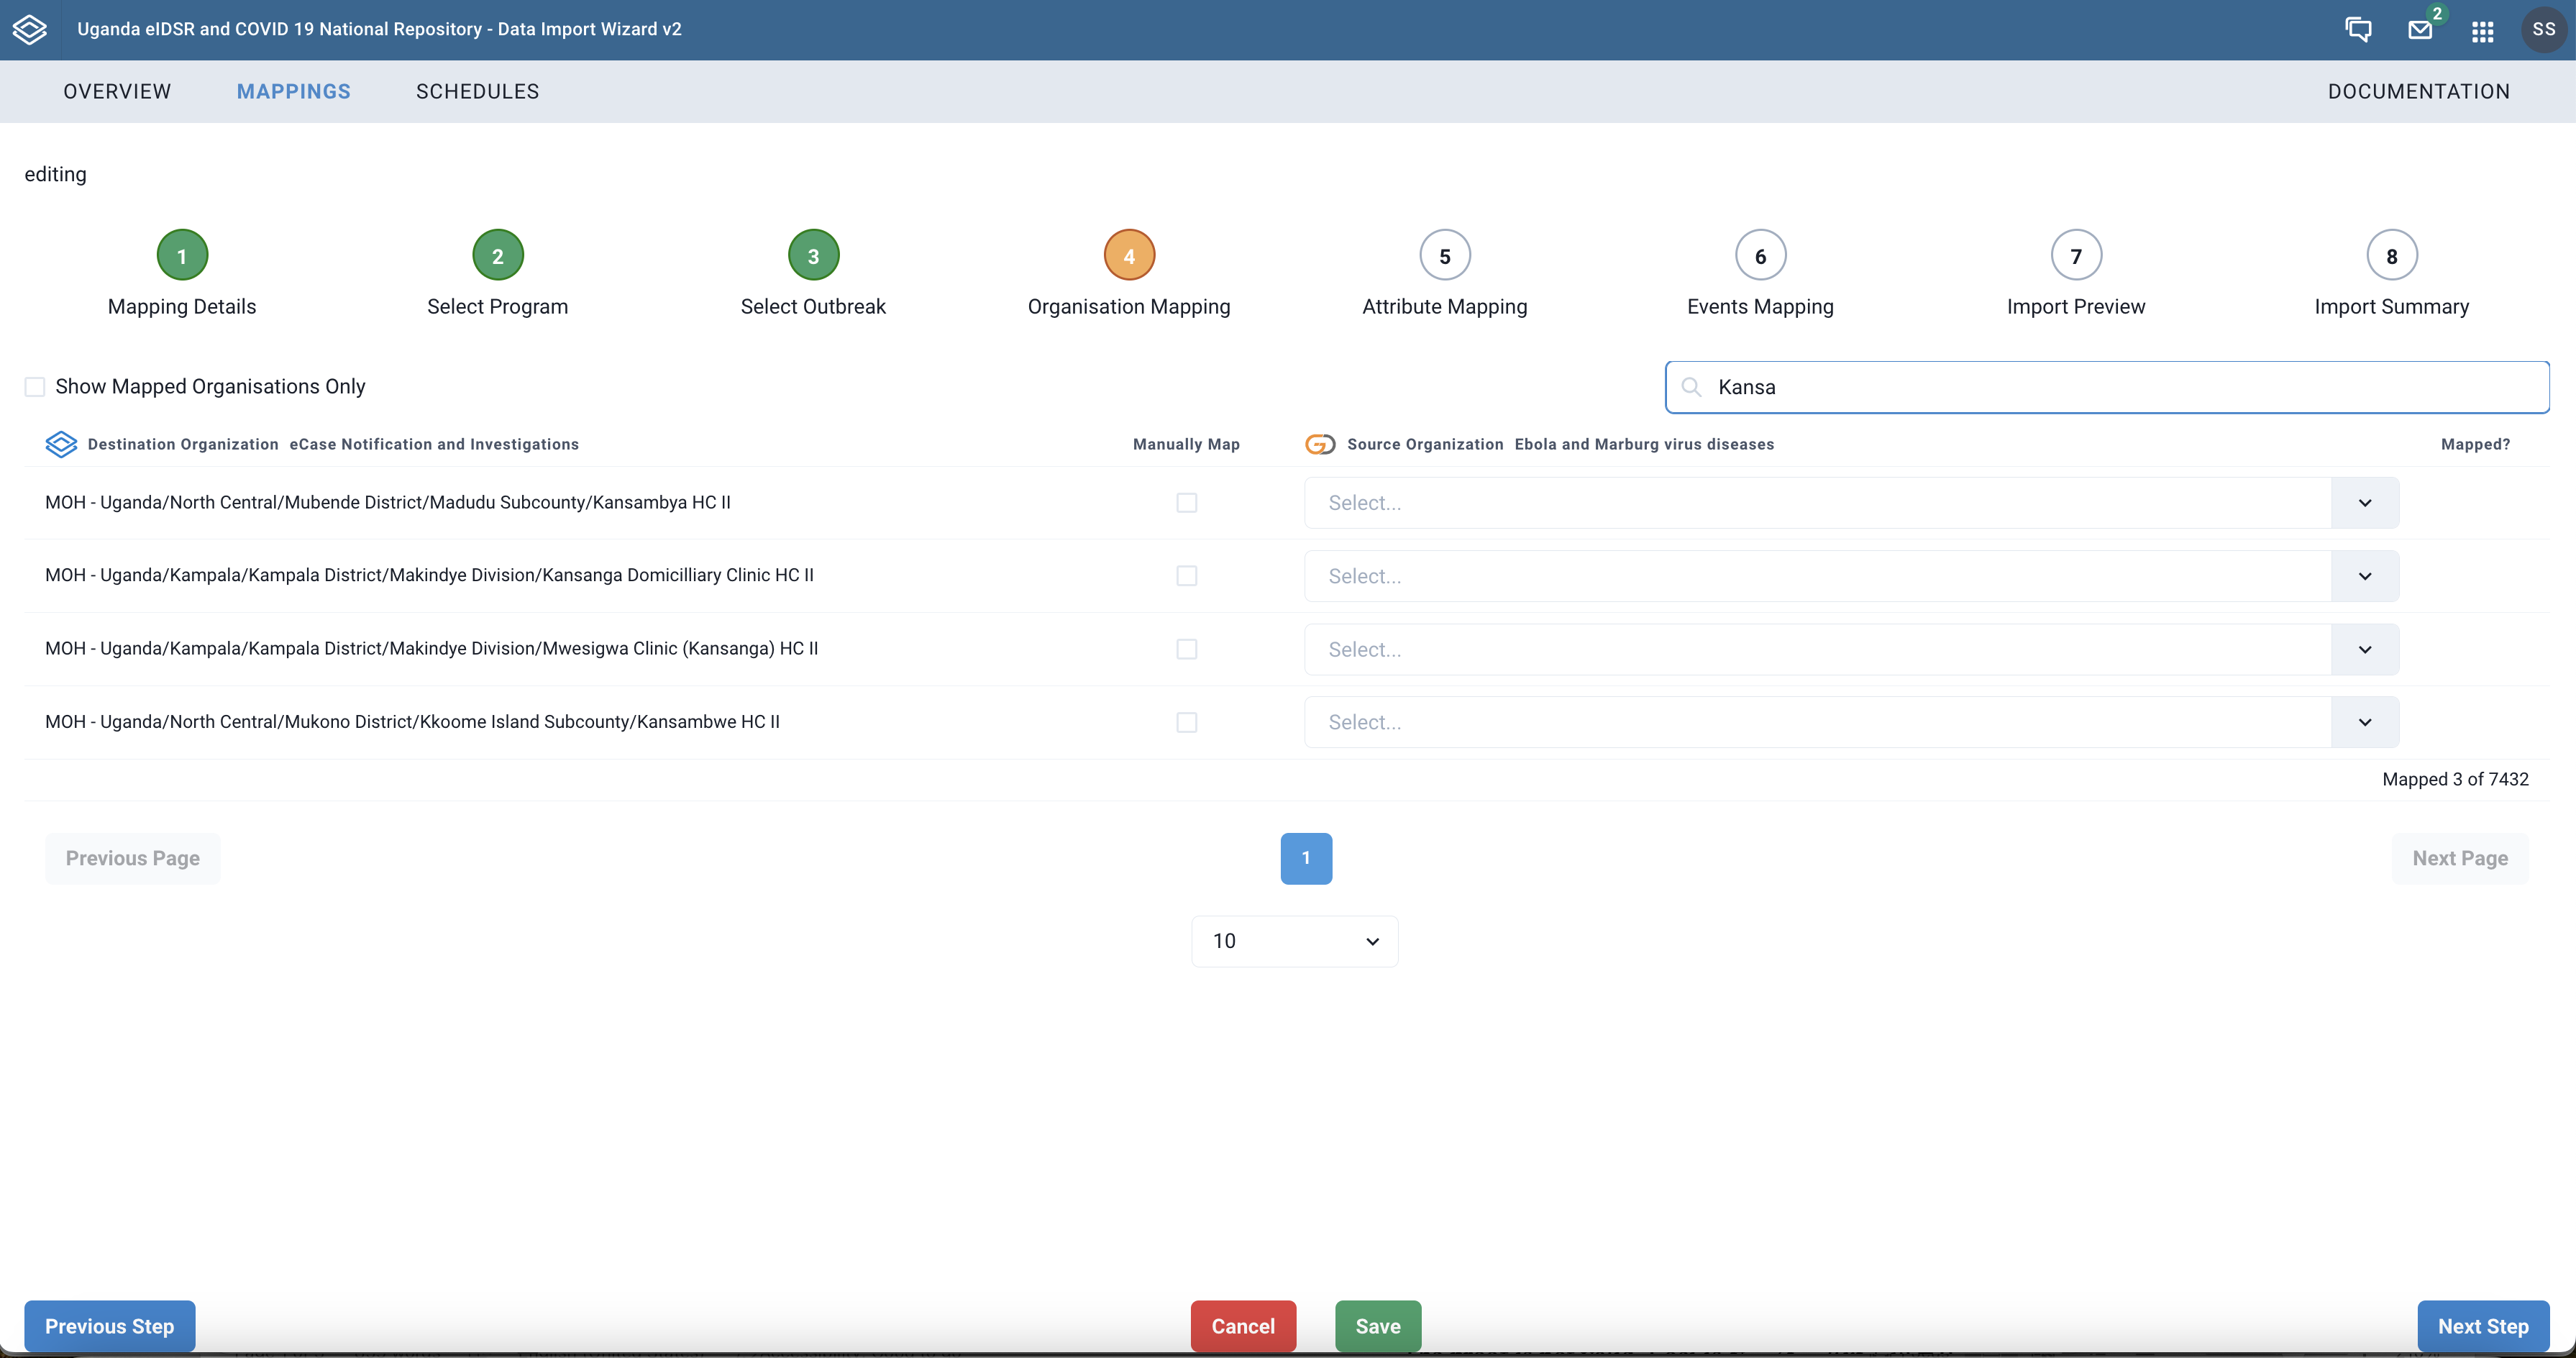Tick Manually Map for Kansambwe HC II
Image resolution: width=2576 pixels, height=1358 pixels.
(x=1187, y=722)
